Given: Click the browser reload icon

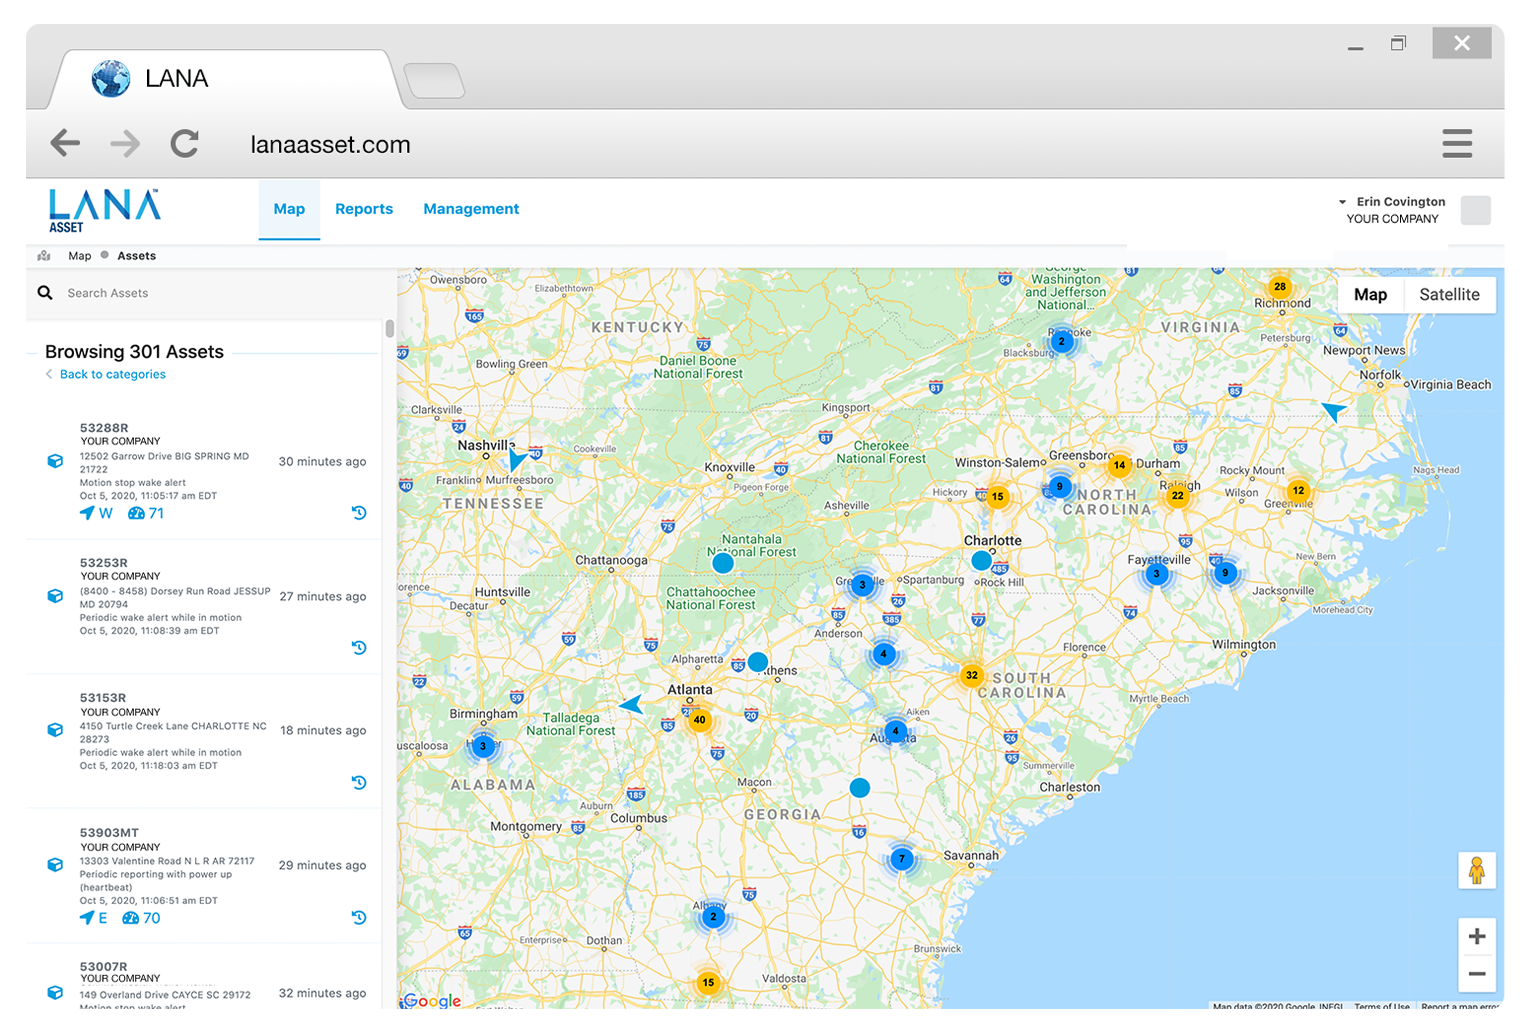Looking at the screenshot, I should pyautogui.click(x=184, y=144).
